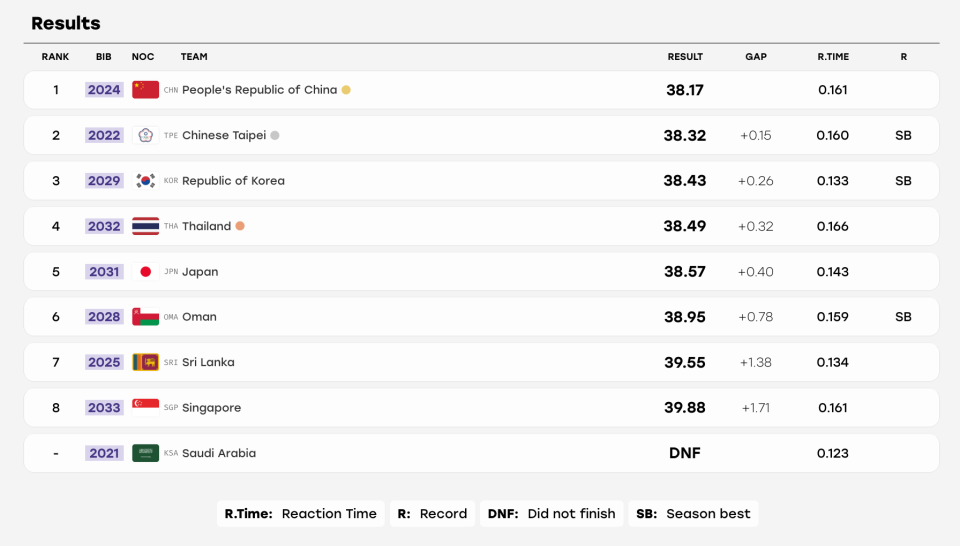
Task: Click result time 38.17
Action: pyautogui.click(x=685, y=90)
